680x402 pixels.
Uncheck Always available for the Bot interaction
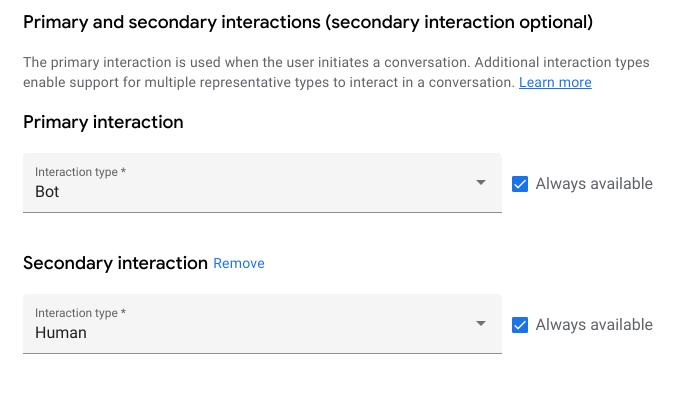520,183
